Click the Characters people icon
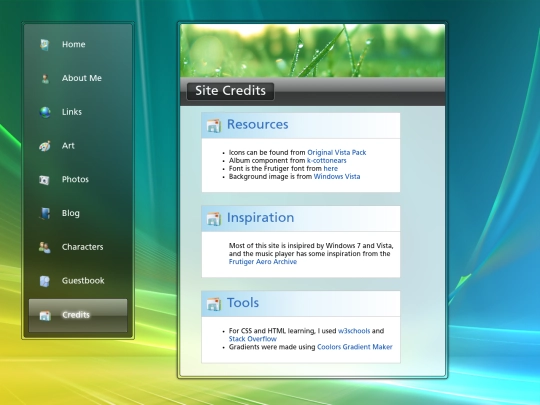The width and height of the screenshot is (540, 405). [x=45, y=247]
